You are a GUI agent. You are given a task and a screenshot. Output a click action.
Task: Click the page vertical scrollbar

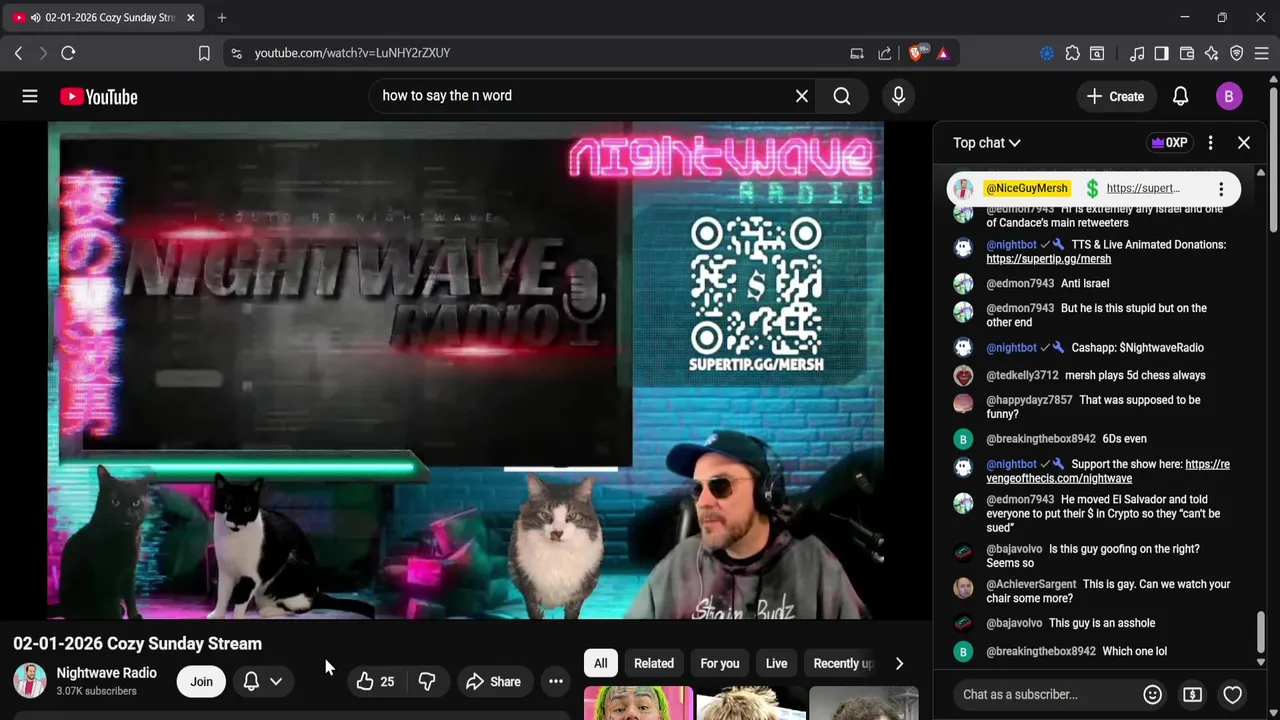pos(1273,160)
